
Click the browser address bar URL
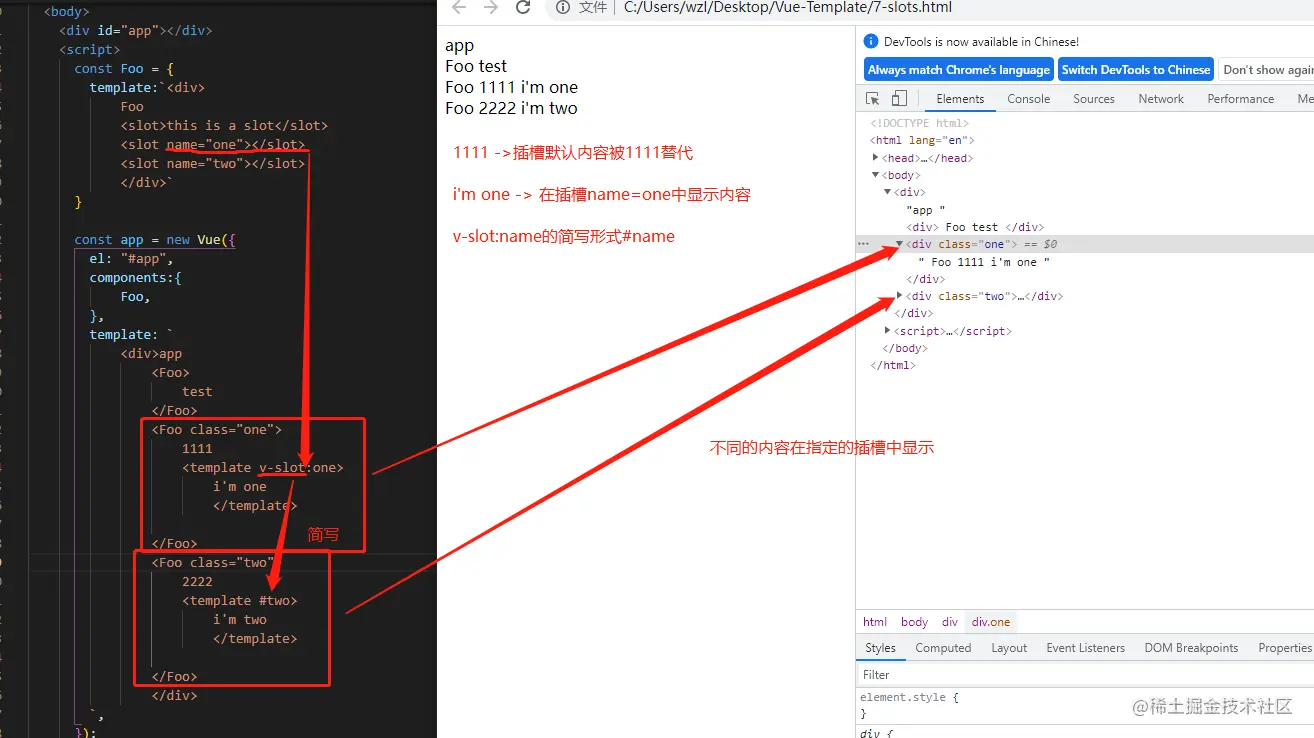tap(788, 7)
